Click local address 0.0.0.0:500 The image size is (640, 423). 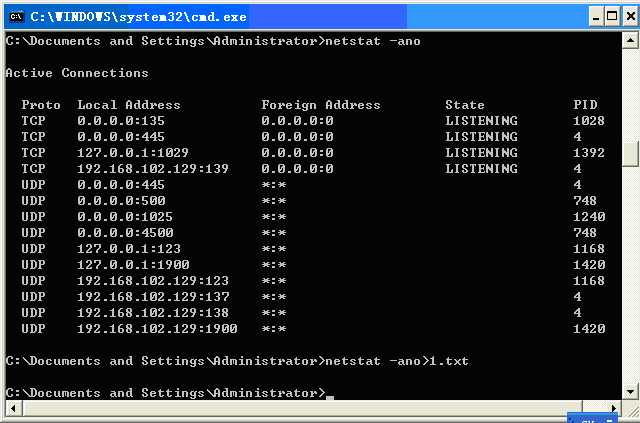[x=121, y=200]
